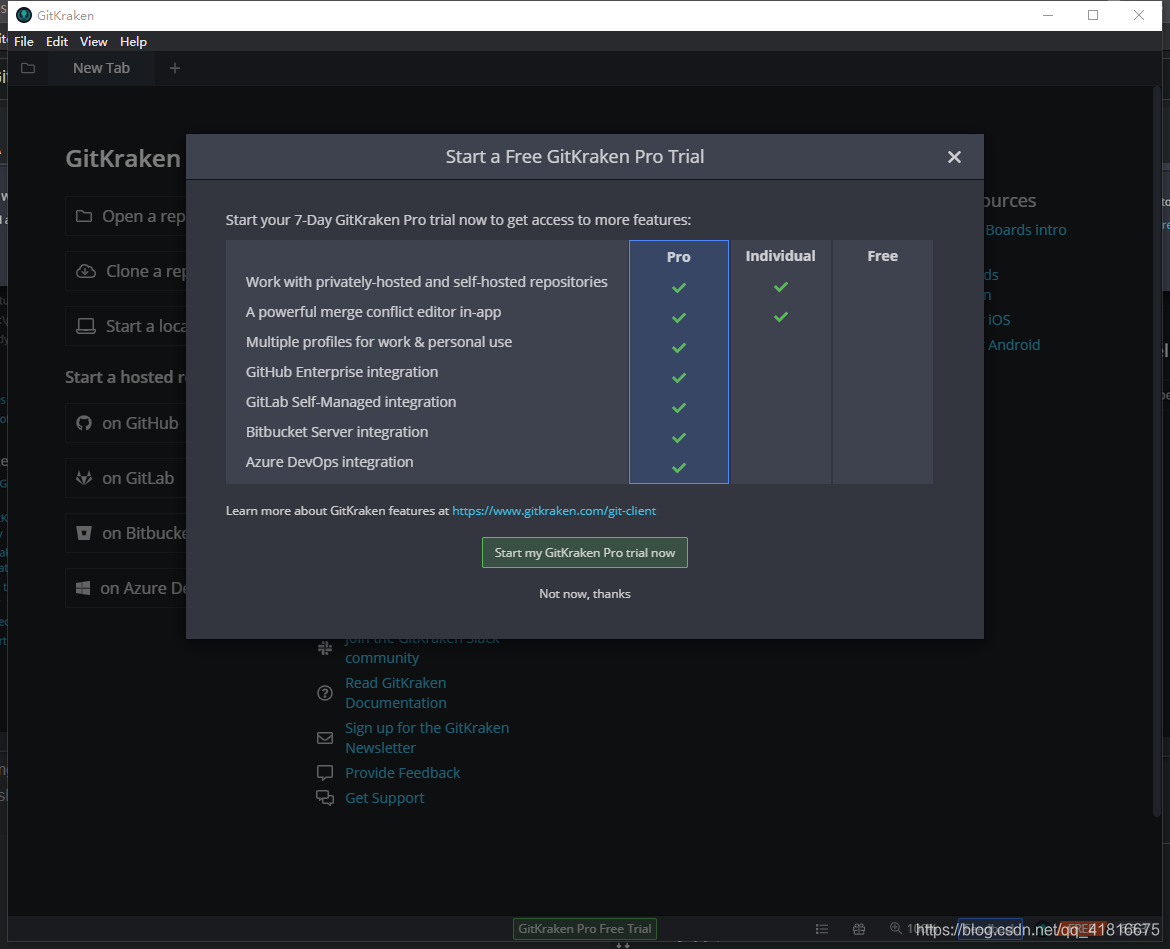Click the feedback speech bubble icon
Viewport: 1170px width, 949px height.
coord(325,773)
